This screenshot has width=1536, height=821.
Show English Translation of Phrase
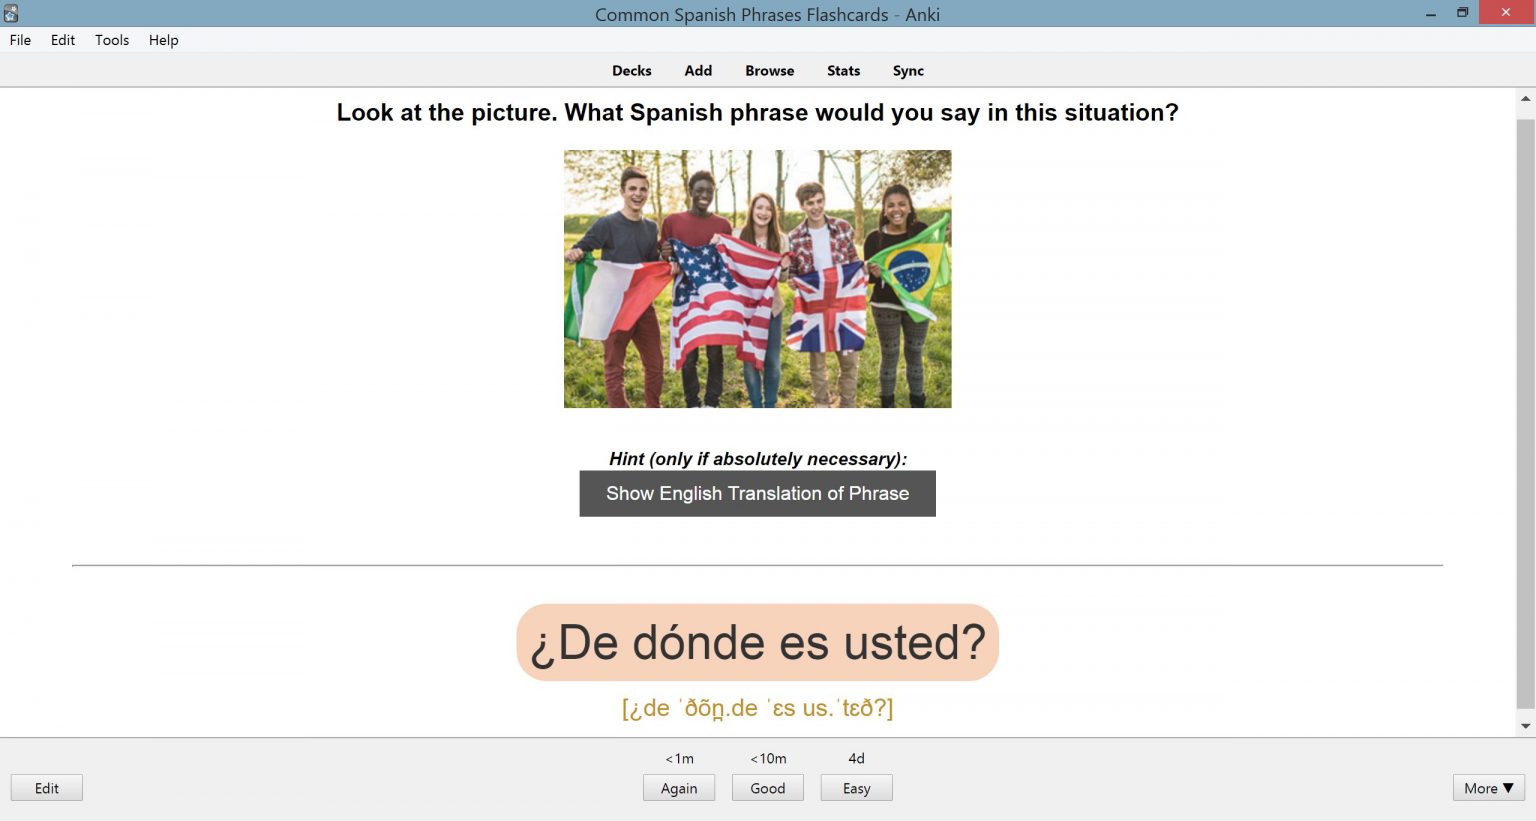click(757, 493)
